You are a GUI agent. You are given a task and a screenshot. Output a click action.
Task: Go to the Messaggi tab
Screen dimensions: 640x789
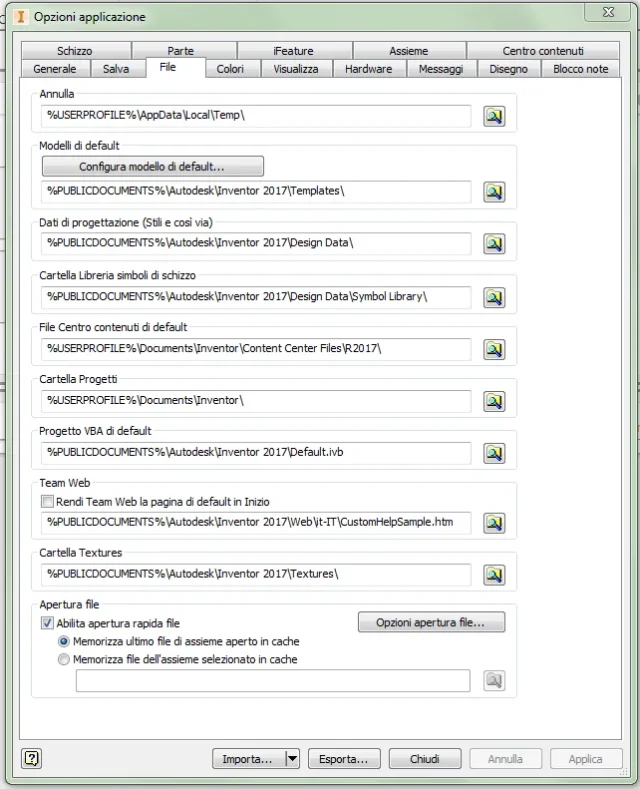tap(441, 69)
